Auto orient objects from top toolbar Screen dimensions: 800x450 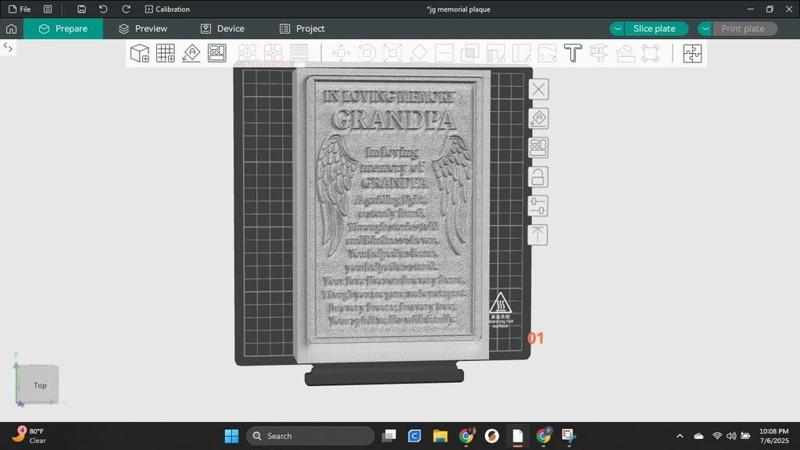[x=191, y=53]
